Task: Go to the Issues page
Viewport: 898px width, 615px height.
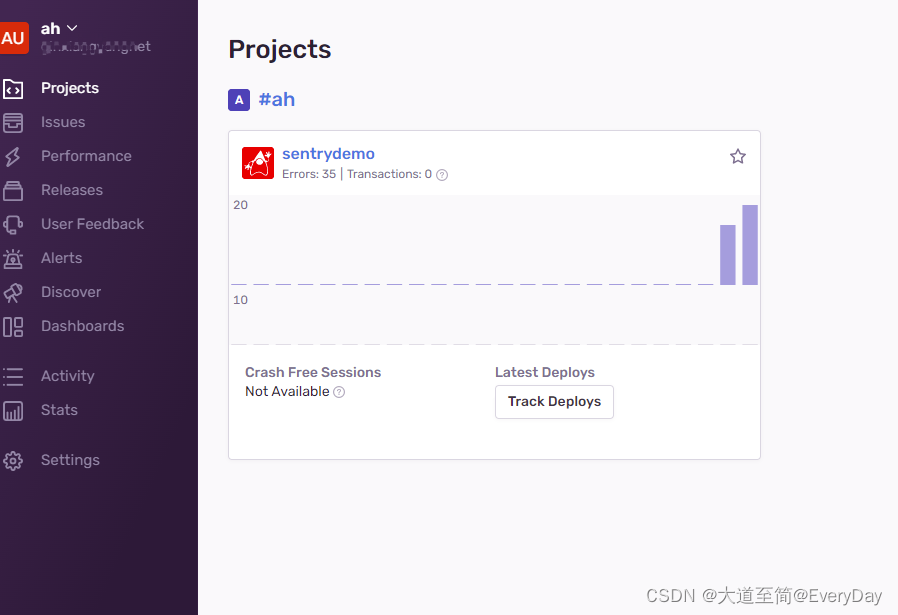Action: (x=63, y=122)
